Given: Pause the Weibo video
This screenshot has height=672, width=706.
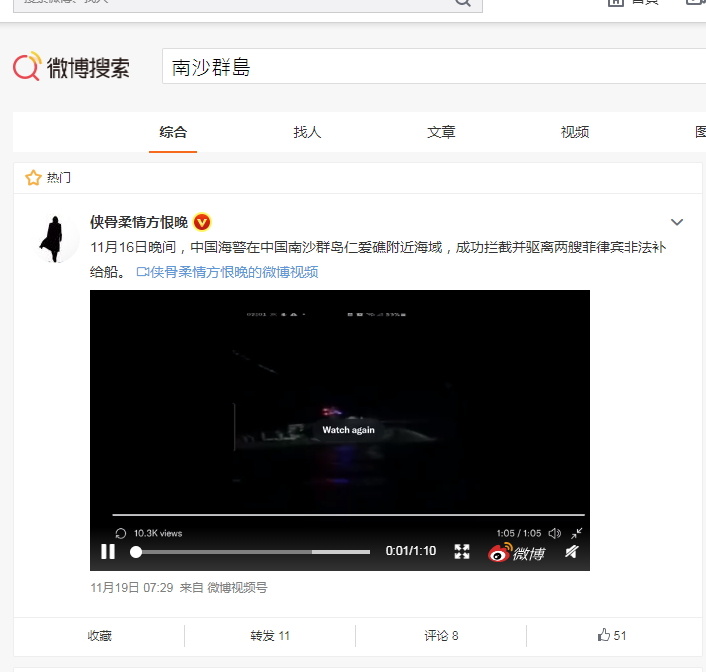Looking at the screenshot, I should click(x=108, y=551).
